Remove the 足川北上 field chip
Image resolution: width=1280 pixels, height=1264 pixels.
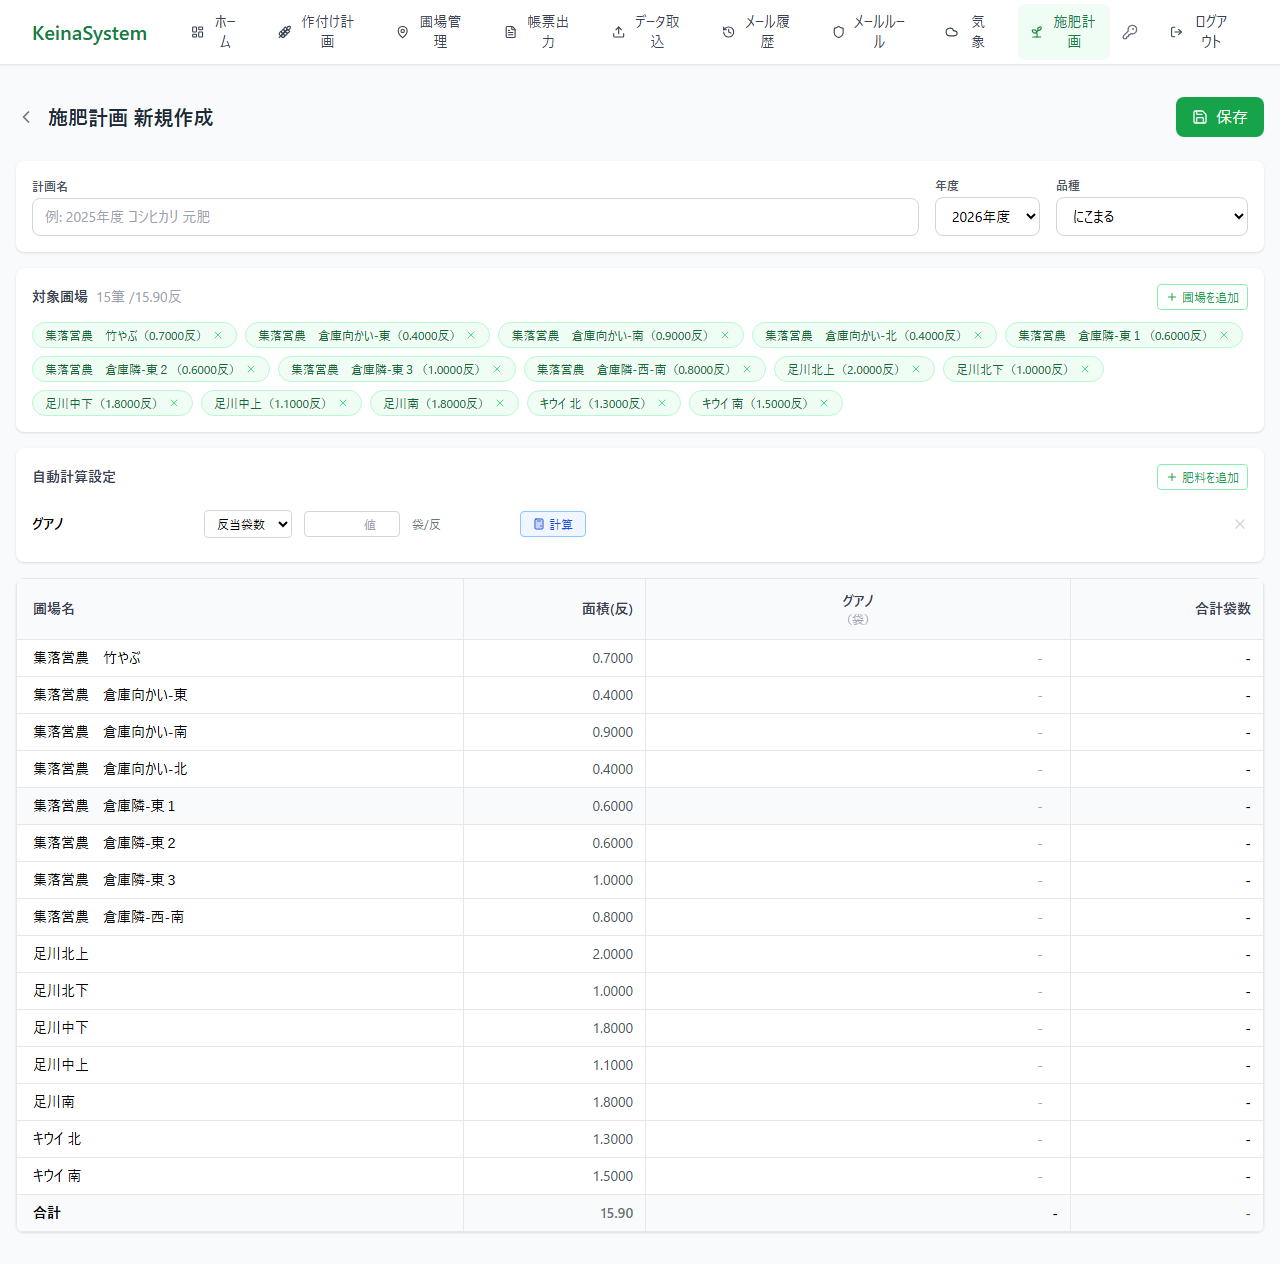tap(916, 370)
